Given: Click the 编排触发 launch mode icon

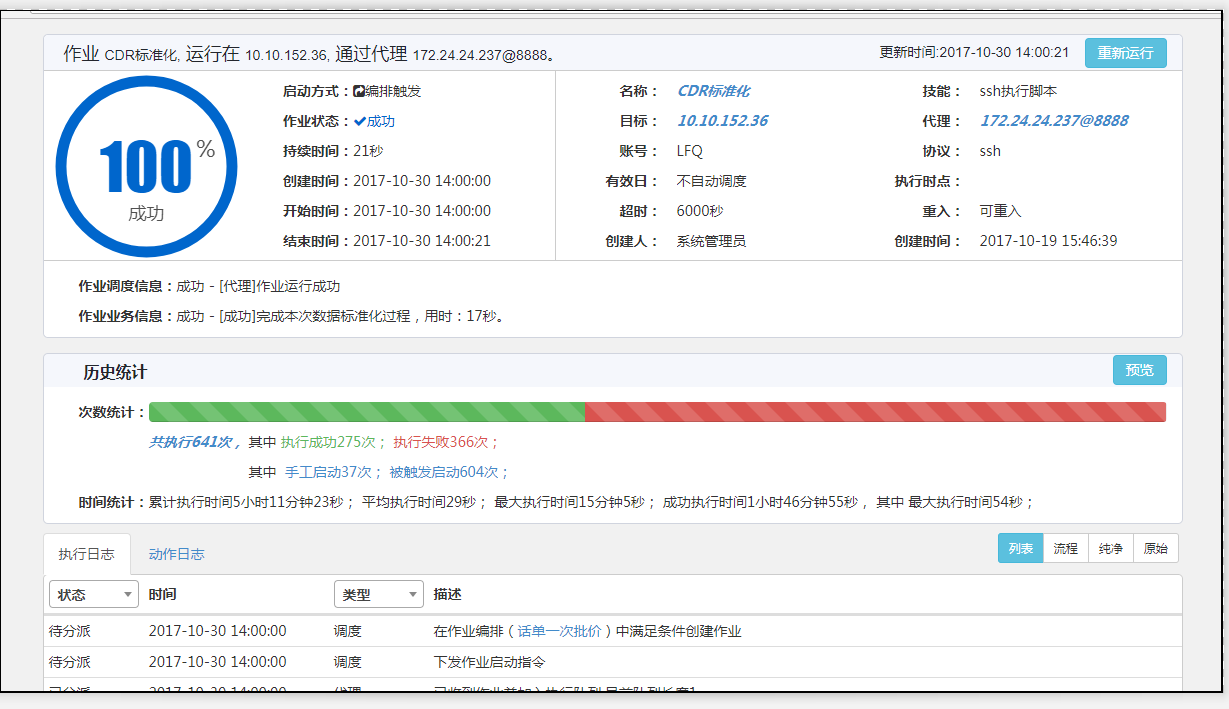Looking at the screenshot, I should pos(359,91).
